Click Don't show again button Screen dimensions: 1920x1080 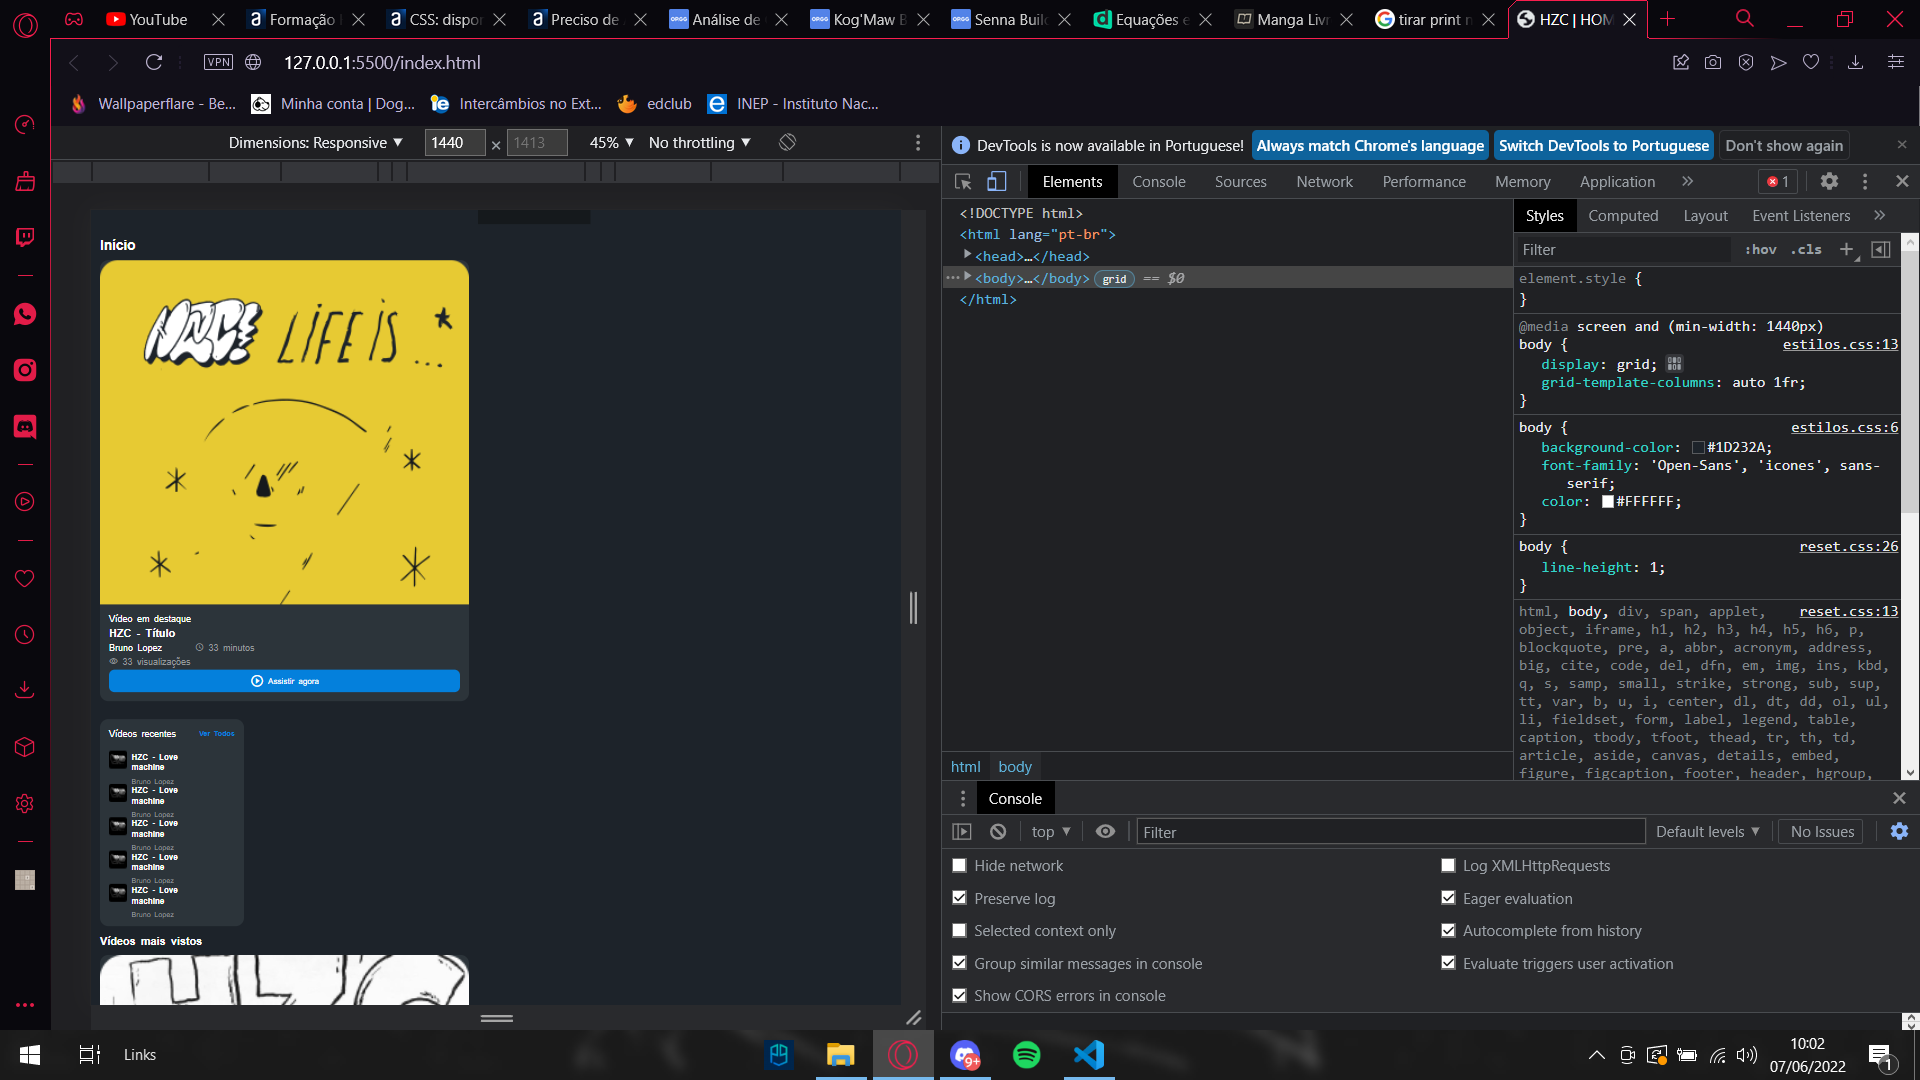(1784, 145)
